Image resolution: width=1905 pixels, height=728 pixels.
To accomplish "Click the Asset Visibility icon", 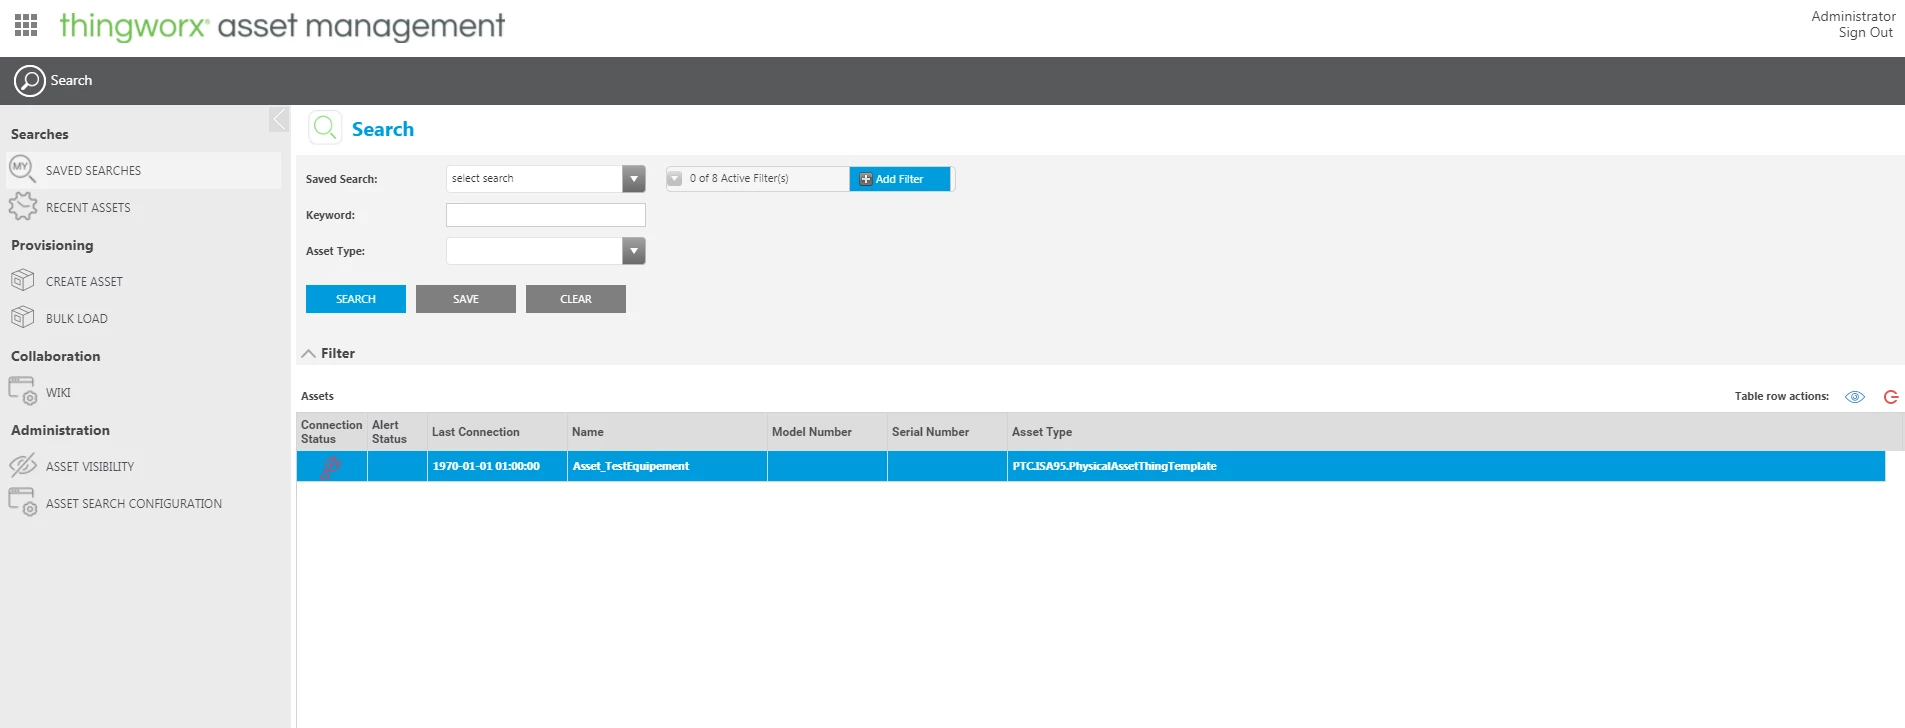I will click(22, 466).
